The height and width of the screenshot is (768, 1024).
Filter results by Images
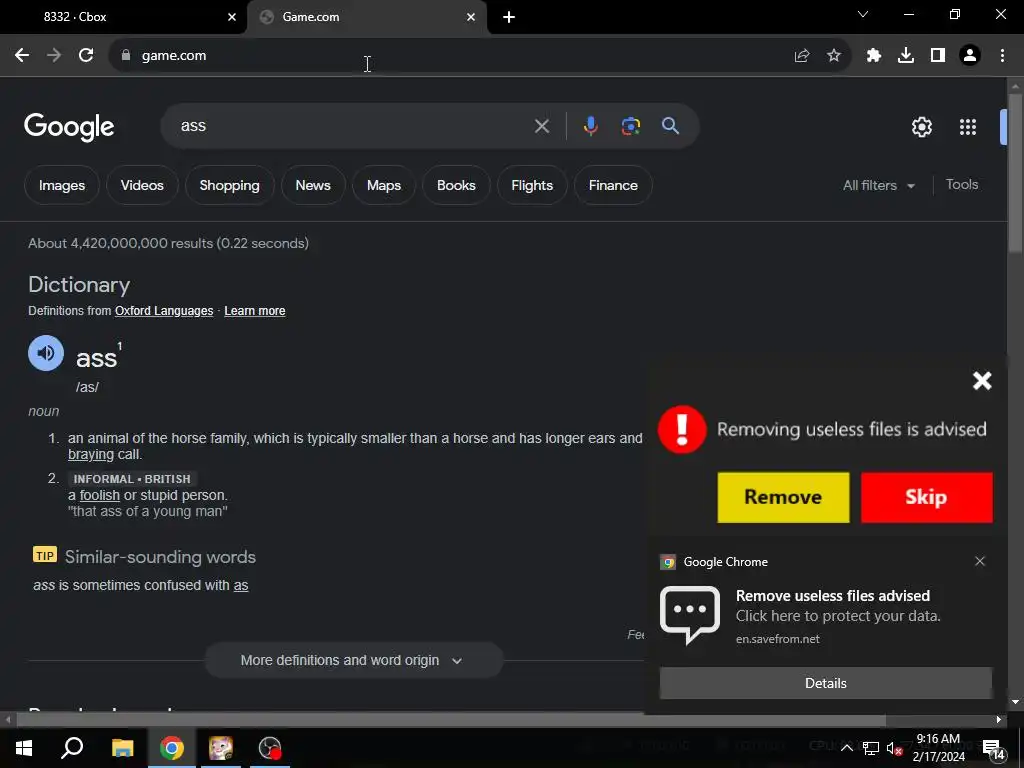tap(62, 185)
